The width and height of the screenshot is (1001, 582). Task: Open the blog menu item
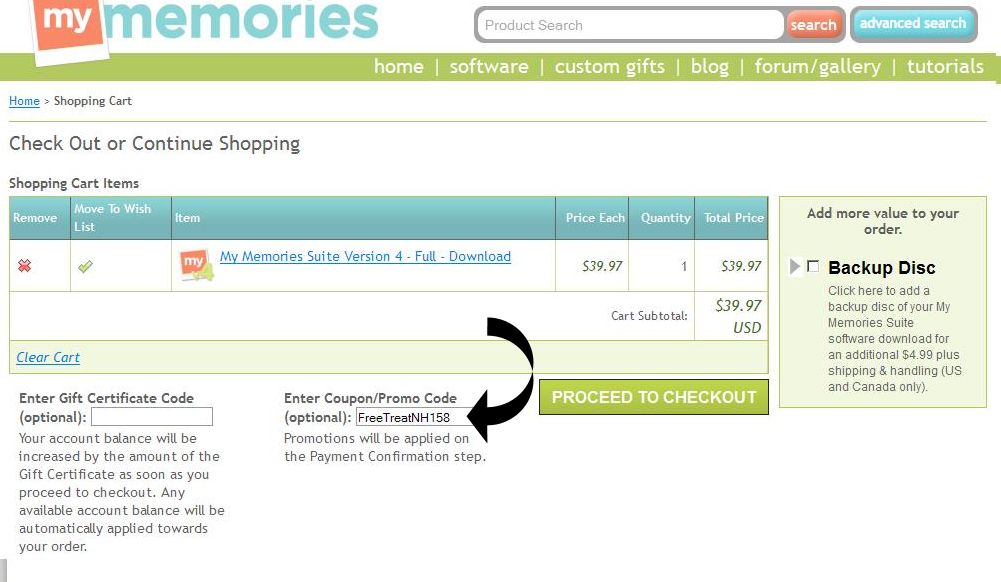709,67
